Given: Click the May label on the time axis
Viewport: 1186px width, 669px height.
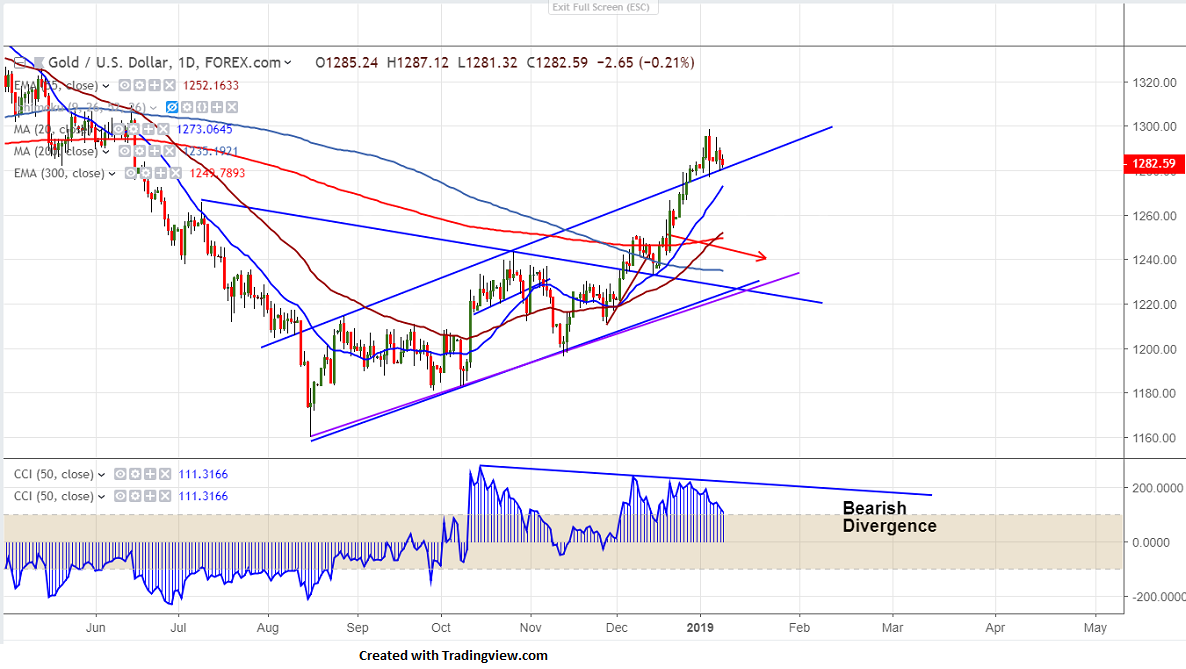Looking at the screenshot, I should tap(1094, 627).
